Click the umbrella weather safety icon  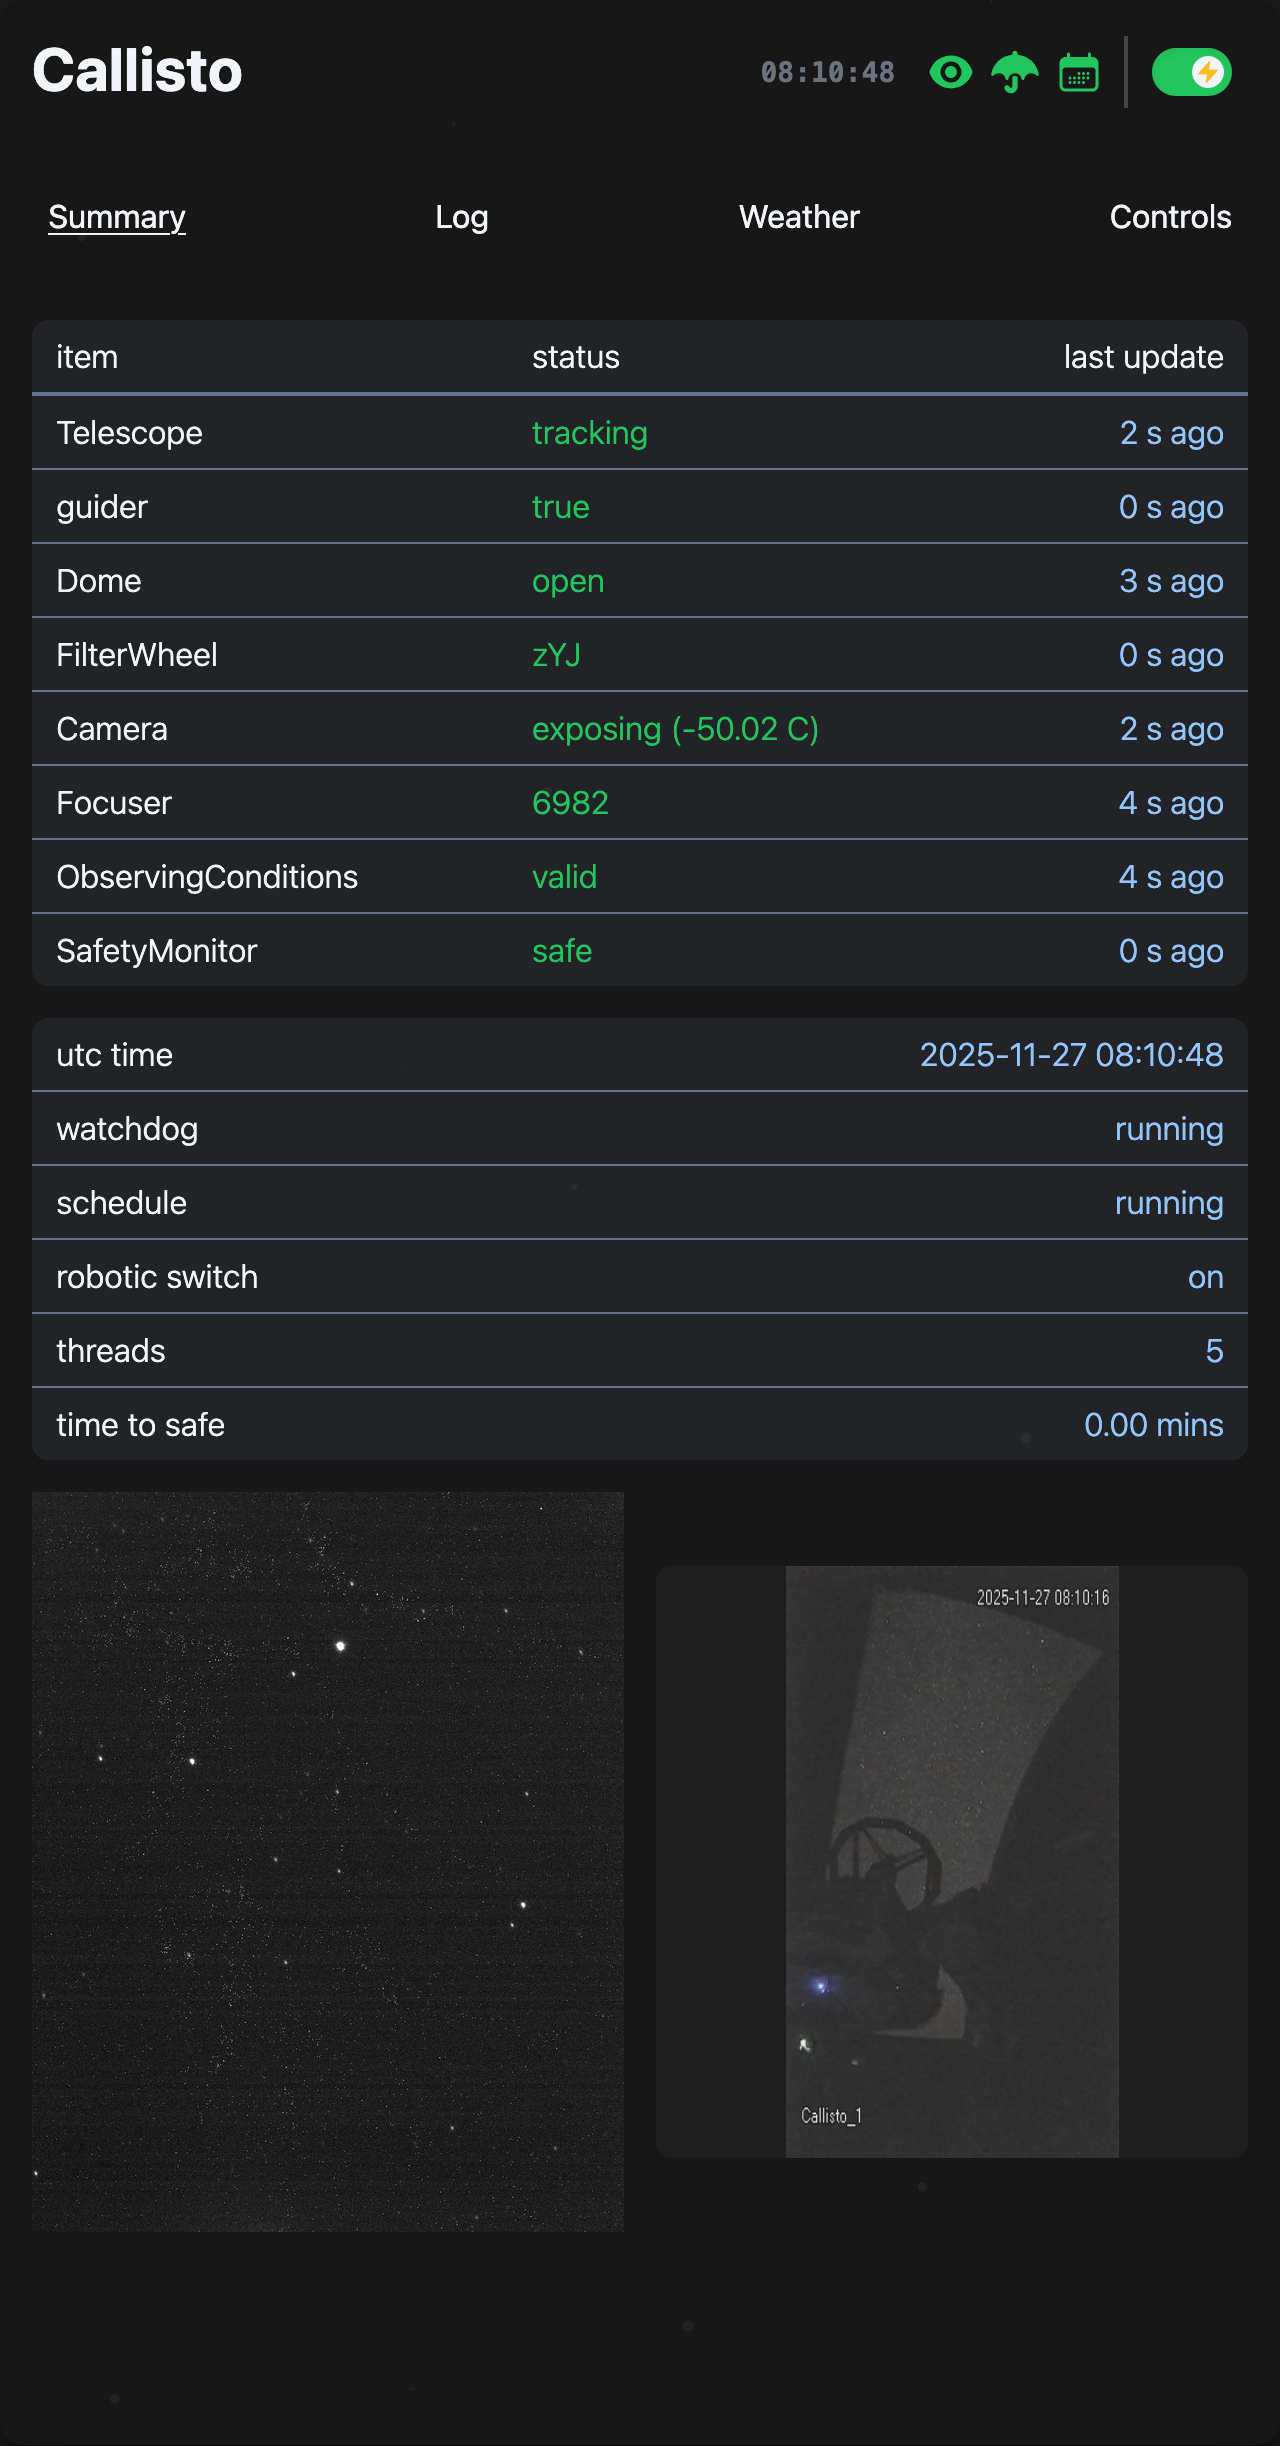coord(1014,72)
